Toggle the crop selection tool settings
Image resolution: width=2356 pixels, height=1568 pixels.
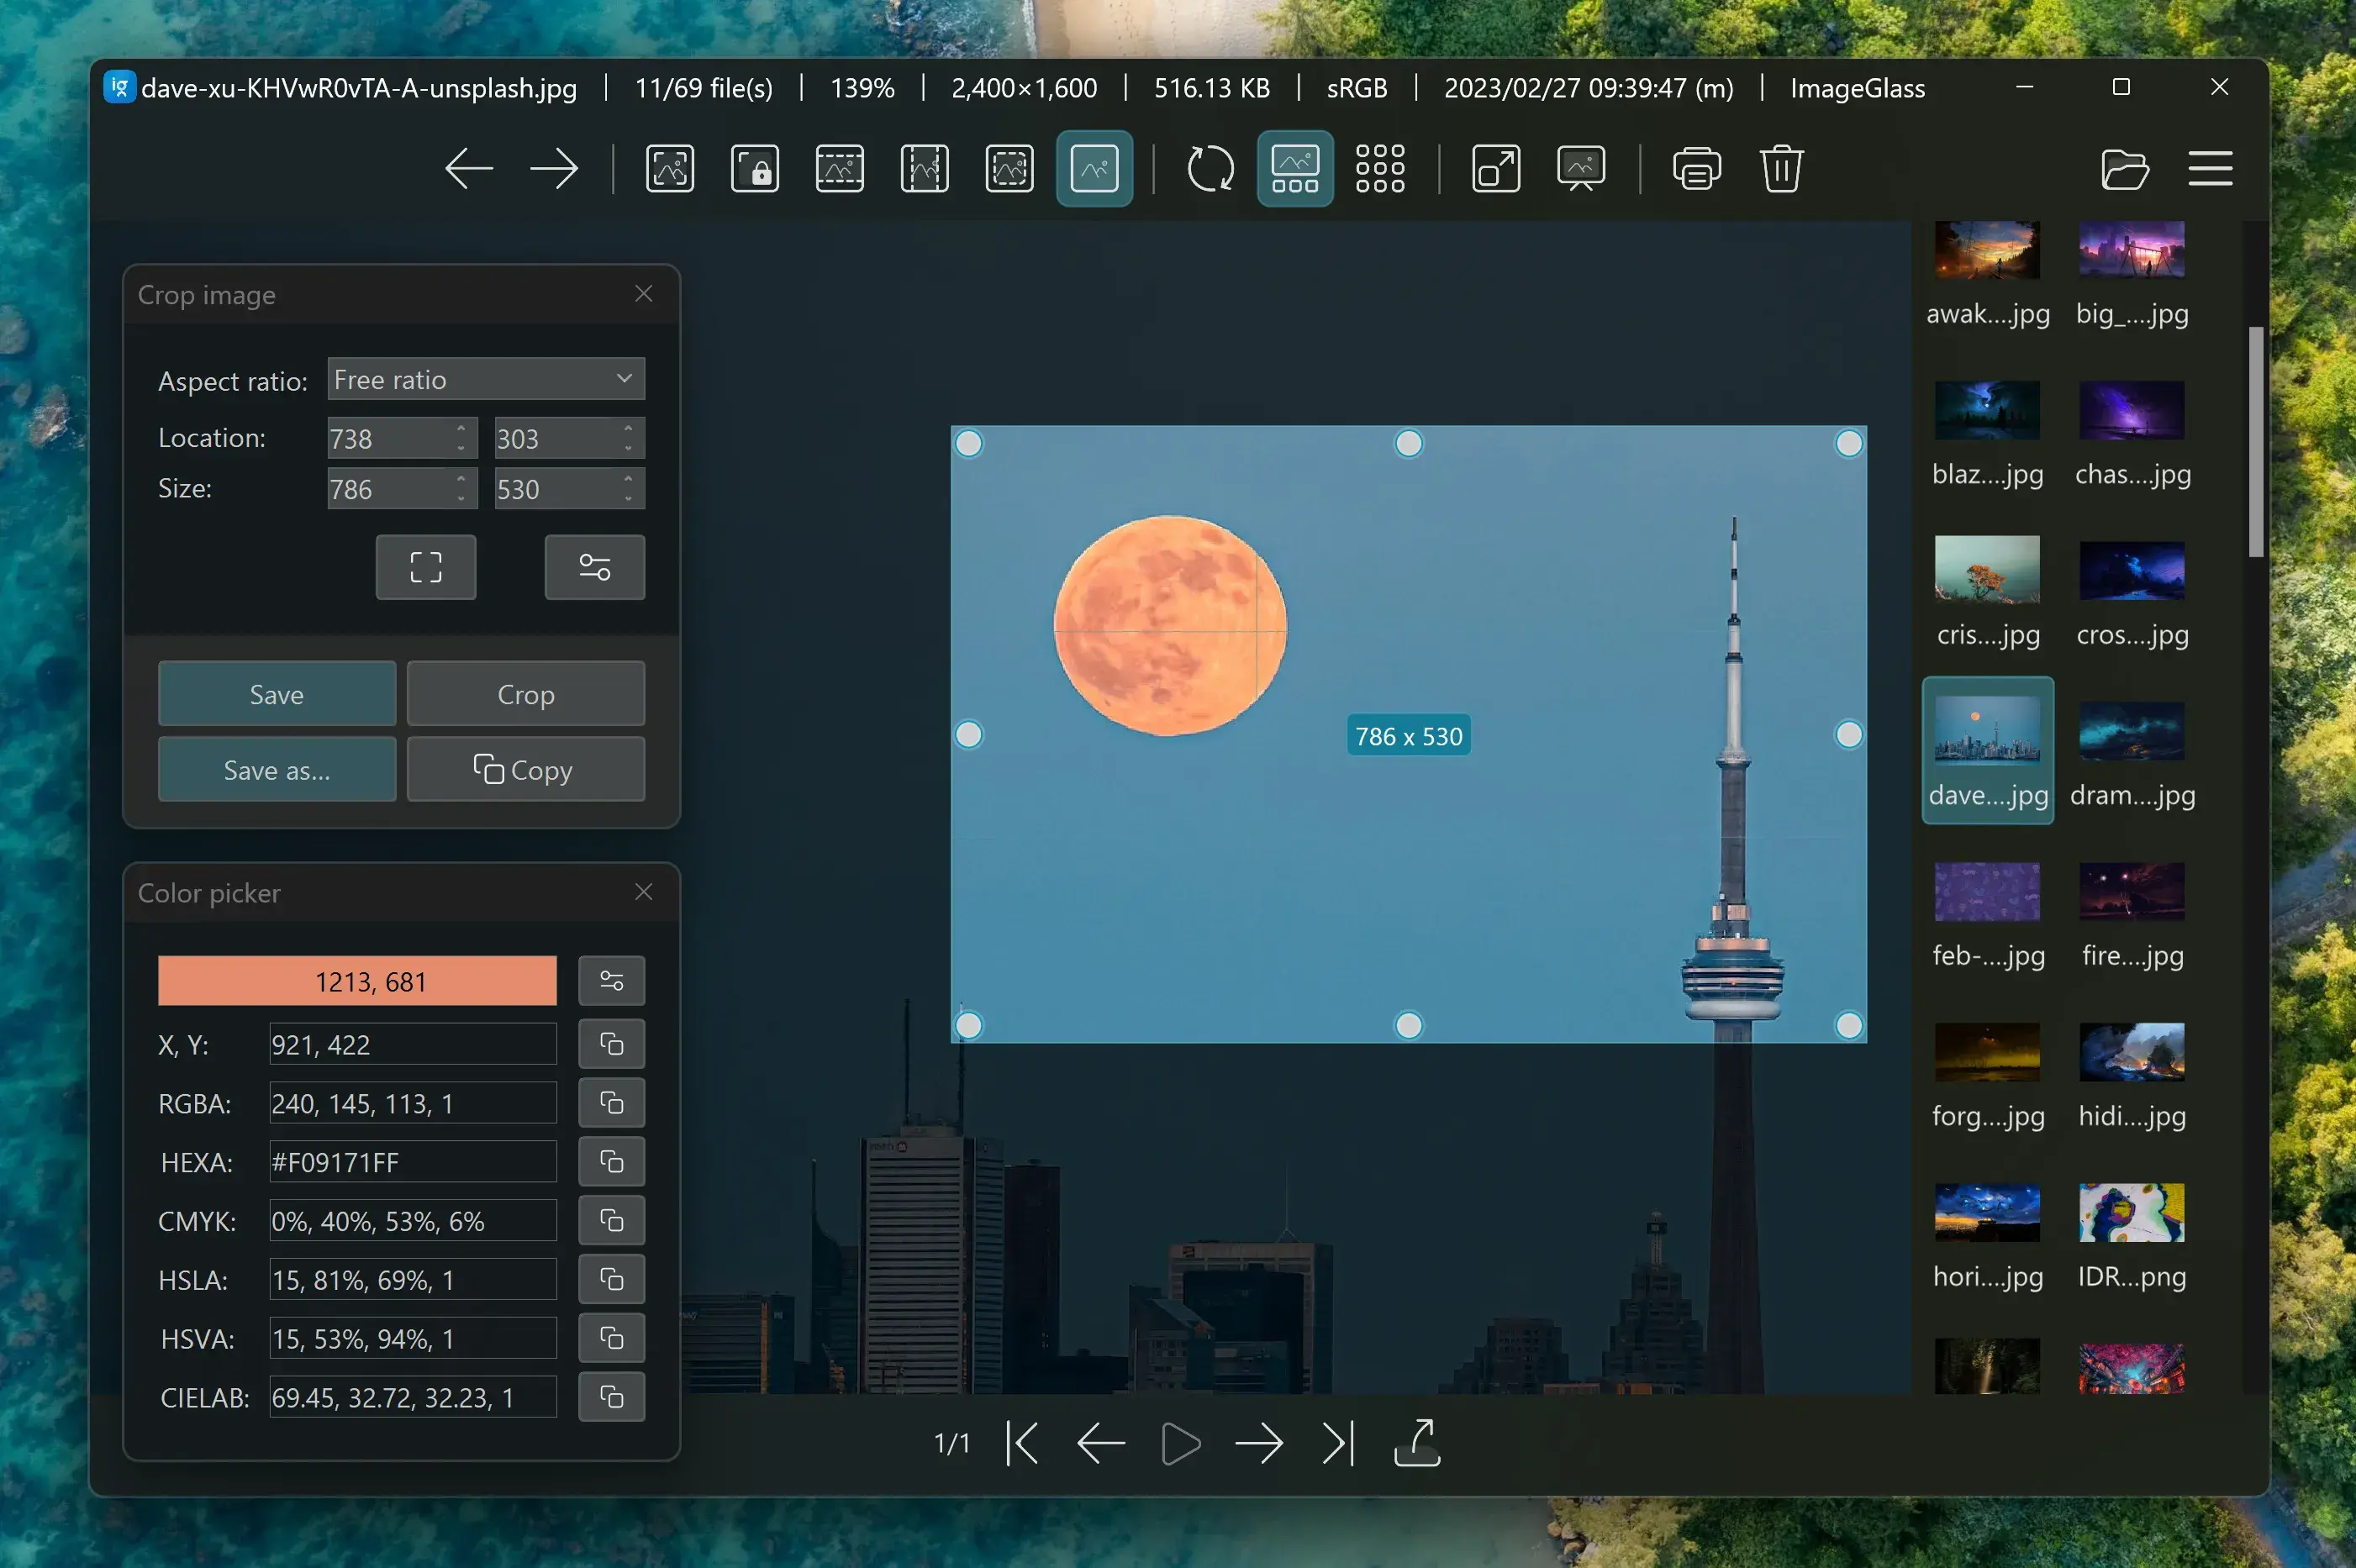pos(592,566)
